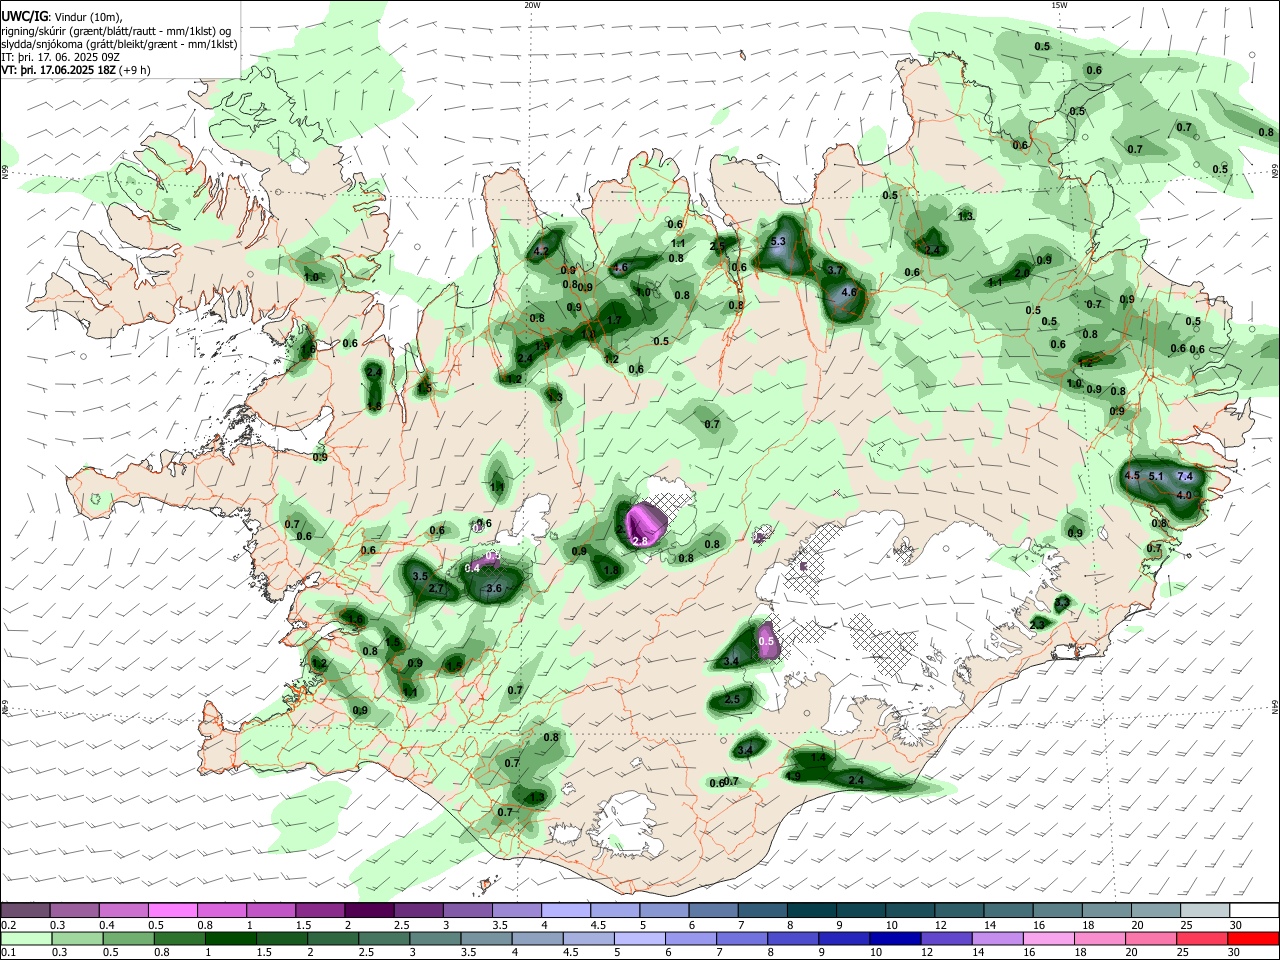Screen dimensions: 1280x960
Task: Pick the green 0.8 swatch in lower legend
Action: click(x=178, y=939)
